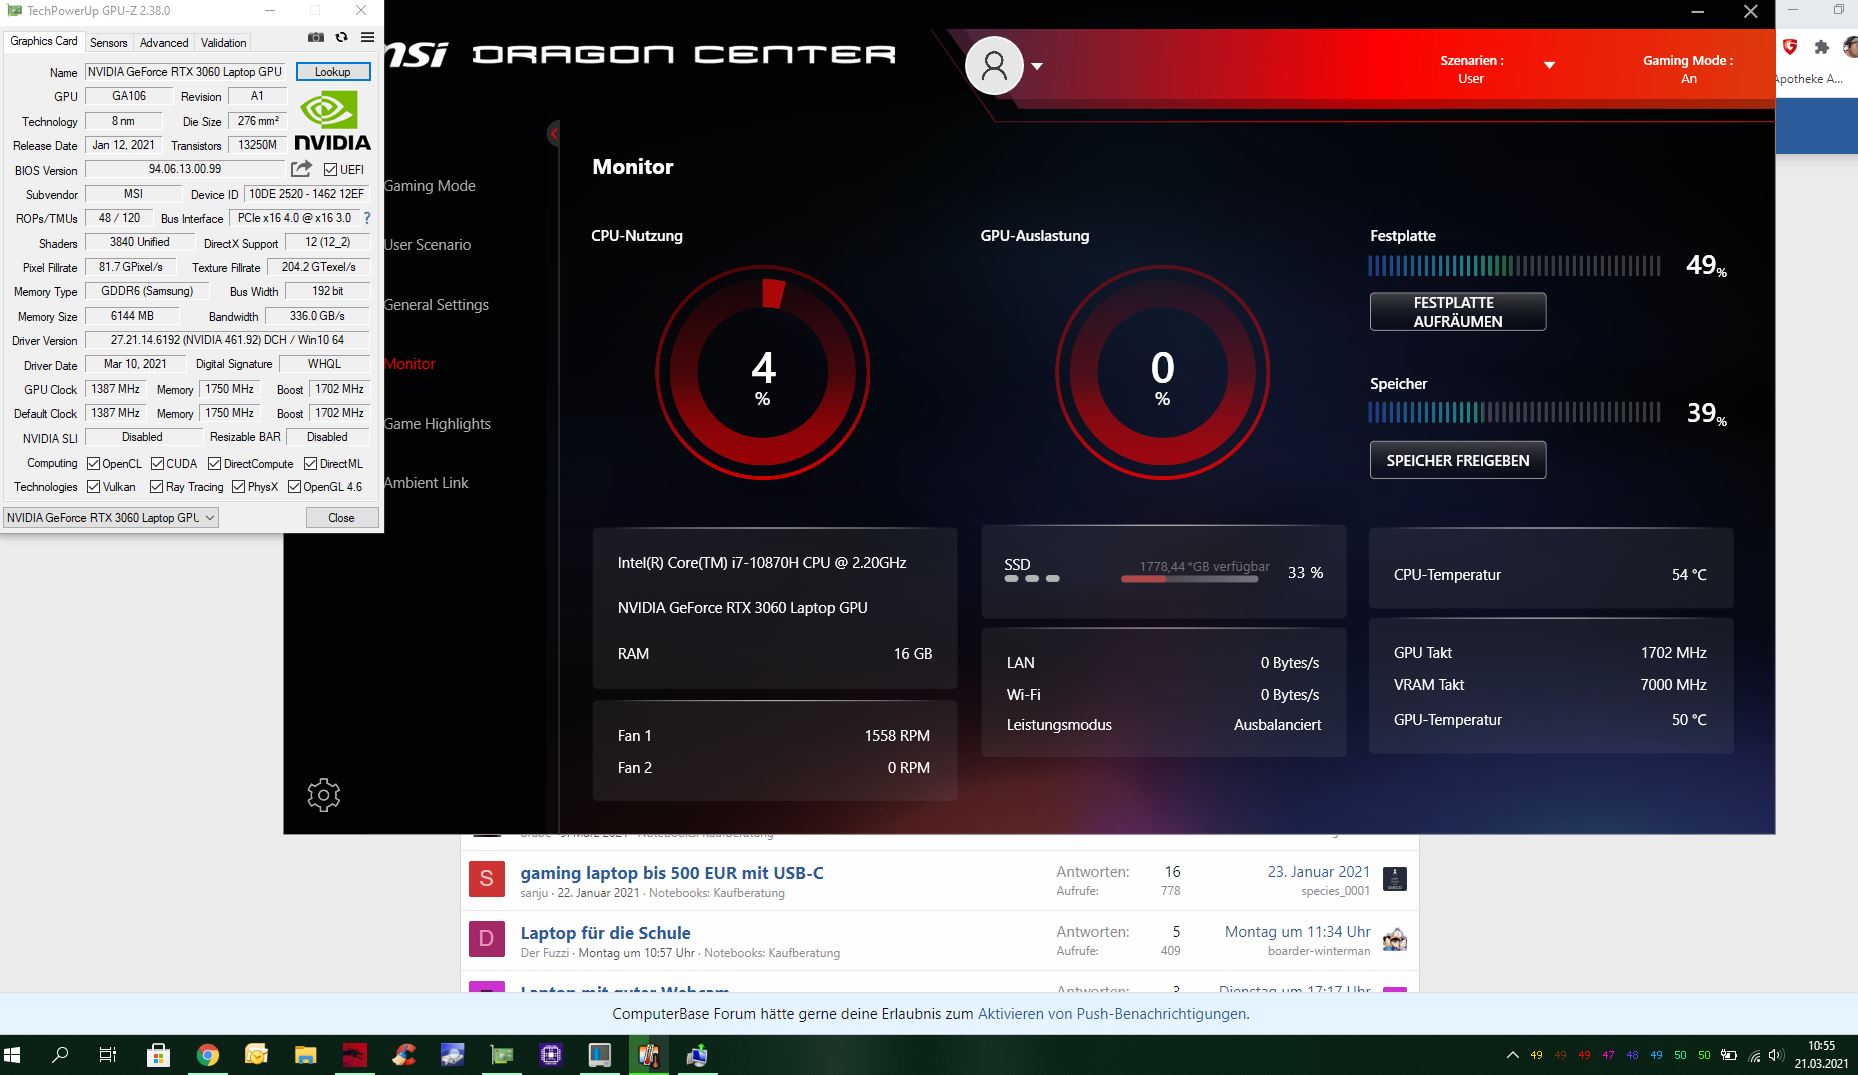Click the GPU Name text field
Screen dimensions: 1858x1075
pos(185,72)
